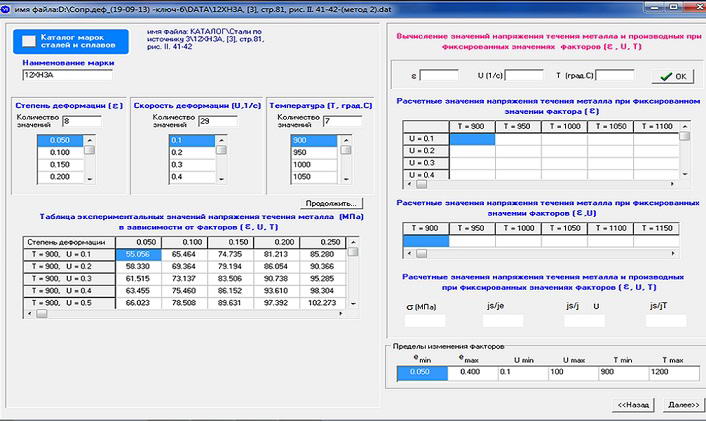Click the Наименование марки field with 12ХН3А

click(x=67, y=75)
